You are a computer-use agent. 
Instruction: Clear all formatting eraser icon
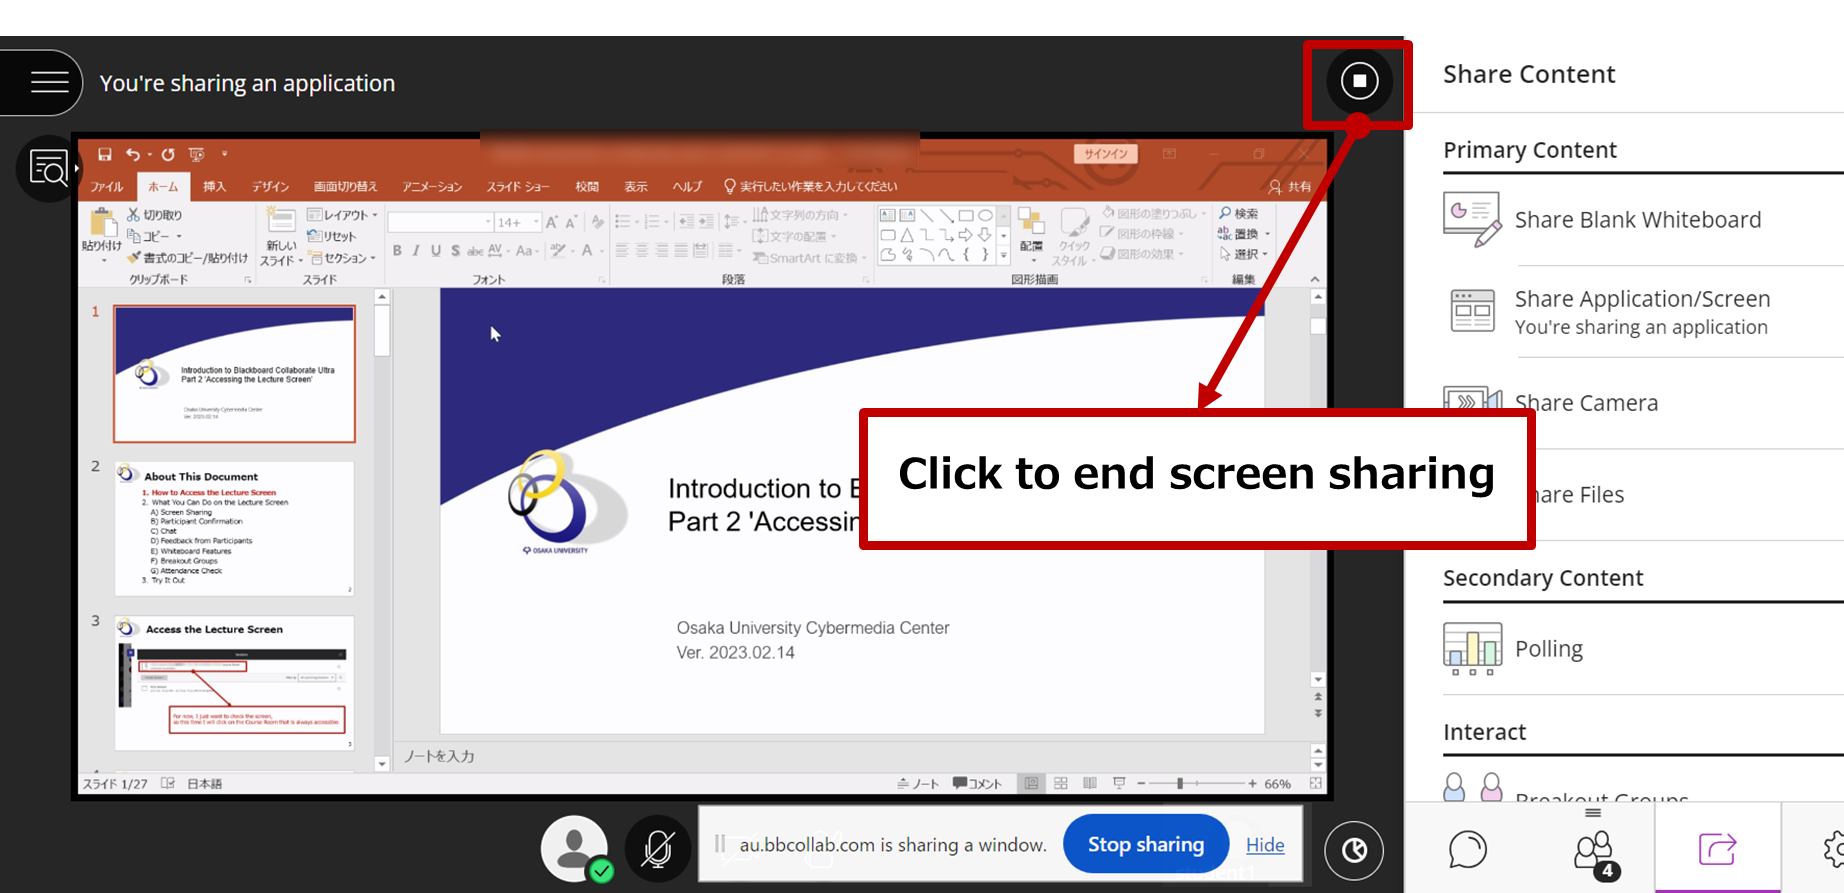pyautogui.click(x=597, y=222)
